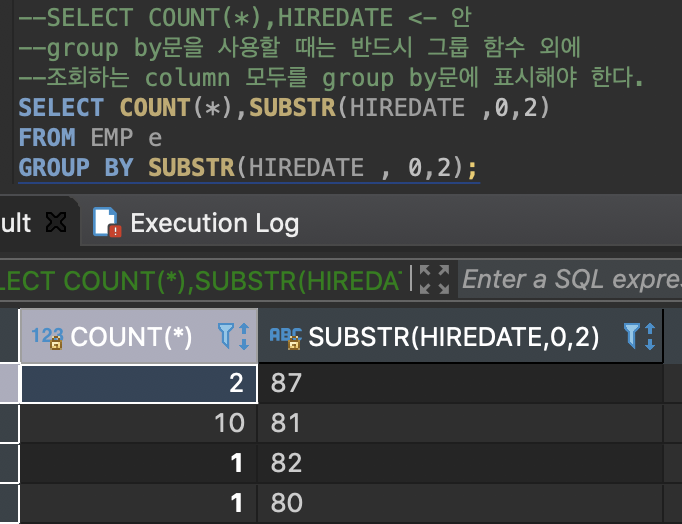
Task: Click the row header of the 87 row
Action: pyautogui.click(x=9, y=384)
